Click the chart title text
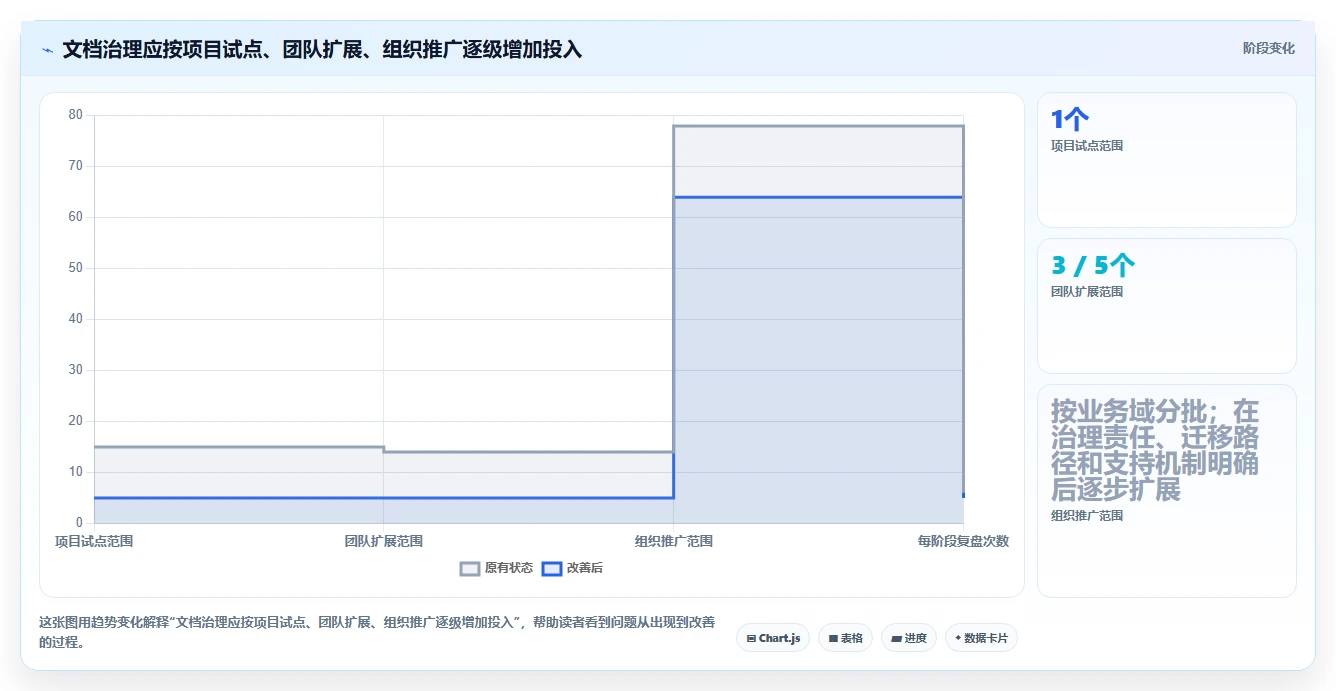 [322, 49]
